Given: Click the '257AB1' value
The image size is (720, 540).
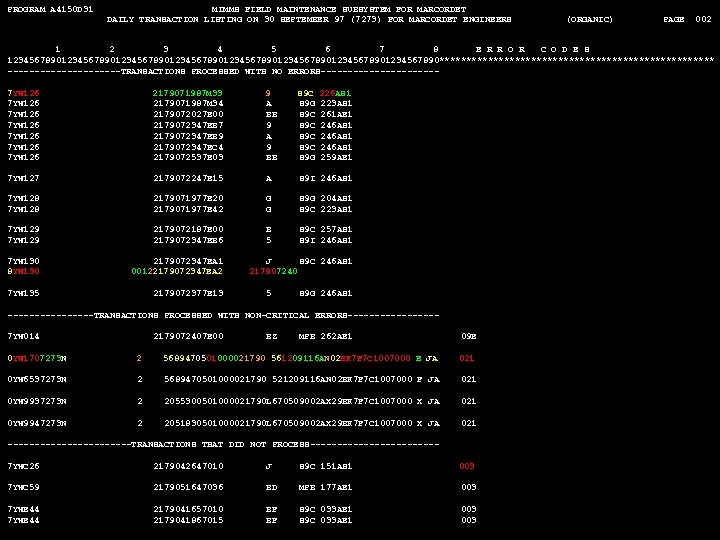Looking at the screenshot, I should coord(336,229).
